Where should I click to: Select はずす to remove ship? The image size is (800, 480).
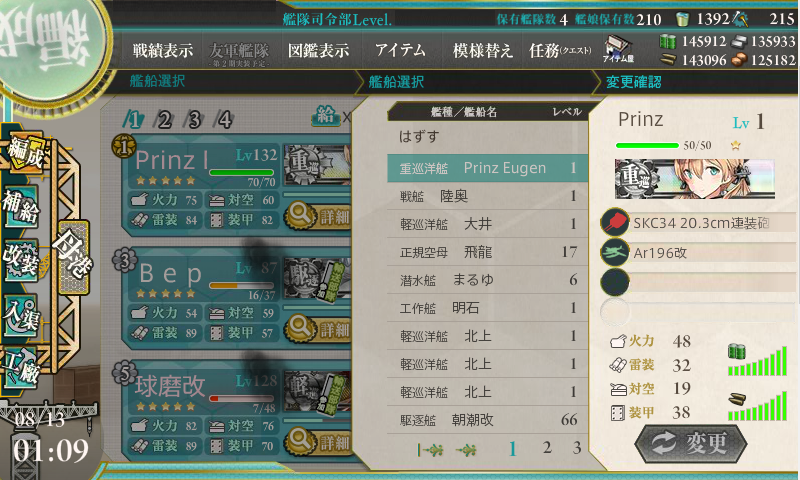(x=487, y=137)
